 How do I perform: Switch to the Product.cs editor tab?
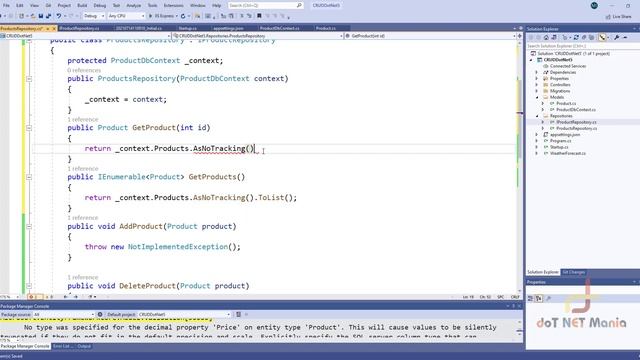point(325,28)
